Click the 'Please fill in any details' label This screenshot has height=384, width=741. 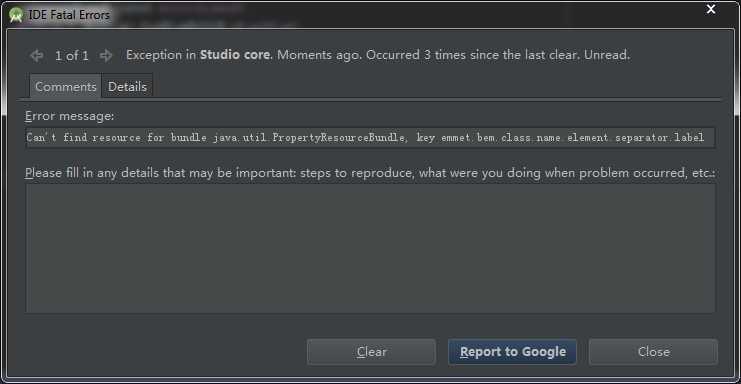coord(370,173)
